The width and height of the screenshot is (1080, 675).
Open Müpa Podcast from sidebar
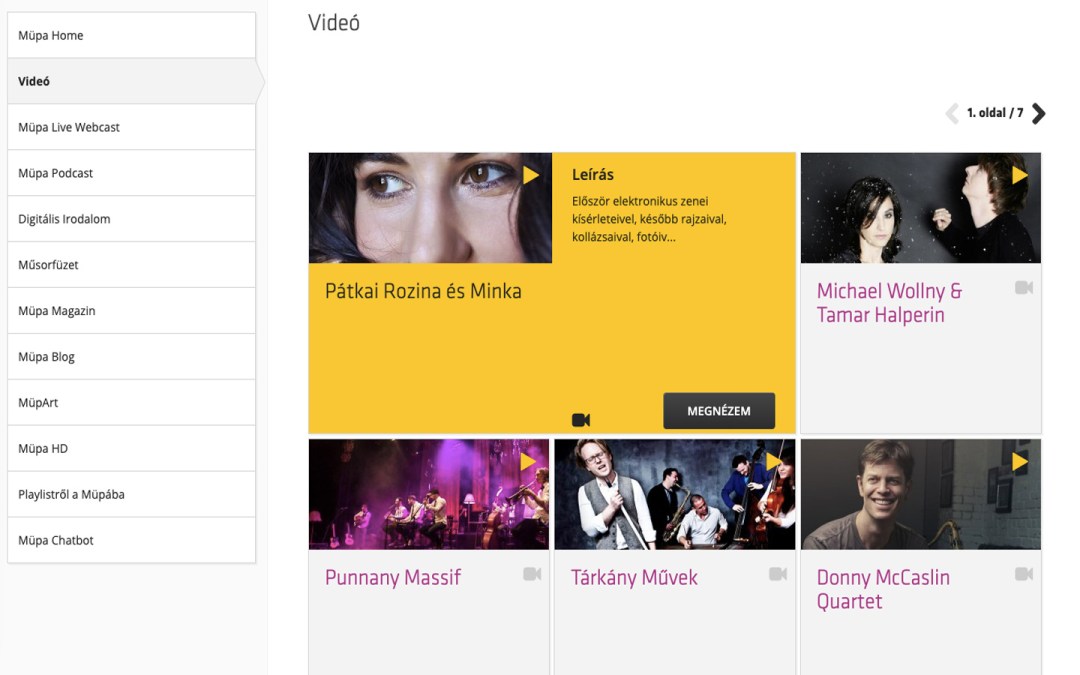pyautogui.click(x=131, y=173)
